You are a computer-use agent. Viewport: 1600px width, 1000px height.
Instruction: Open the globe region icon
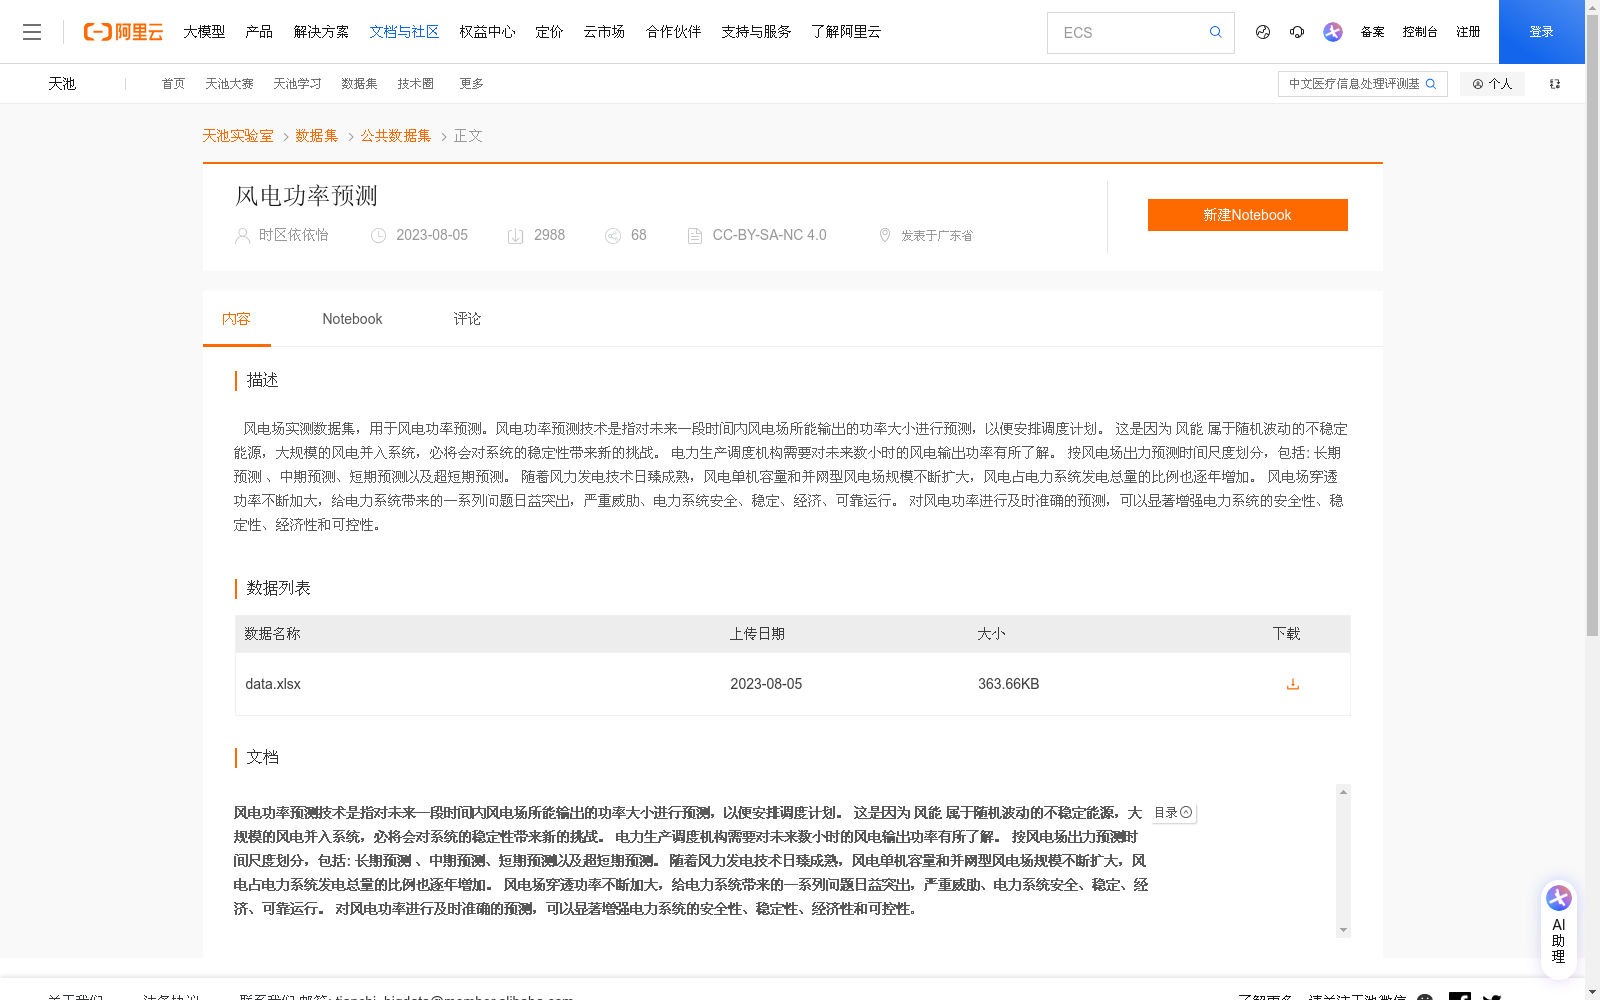(x=1263, y=32)
